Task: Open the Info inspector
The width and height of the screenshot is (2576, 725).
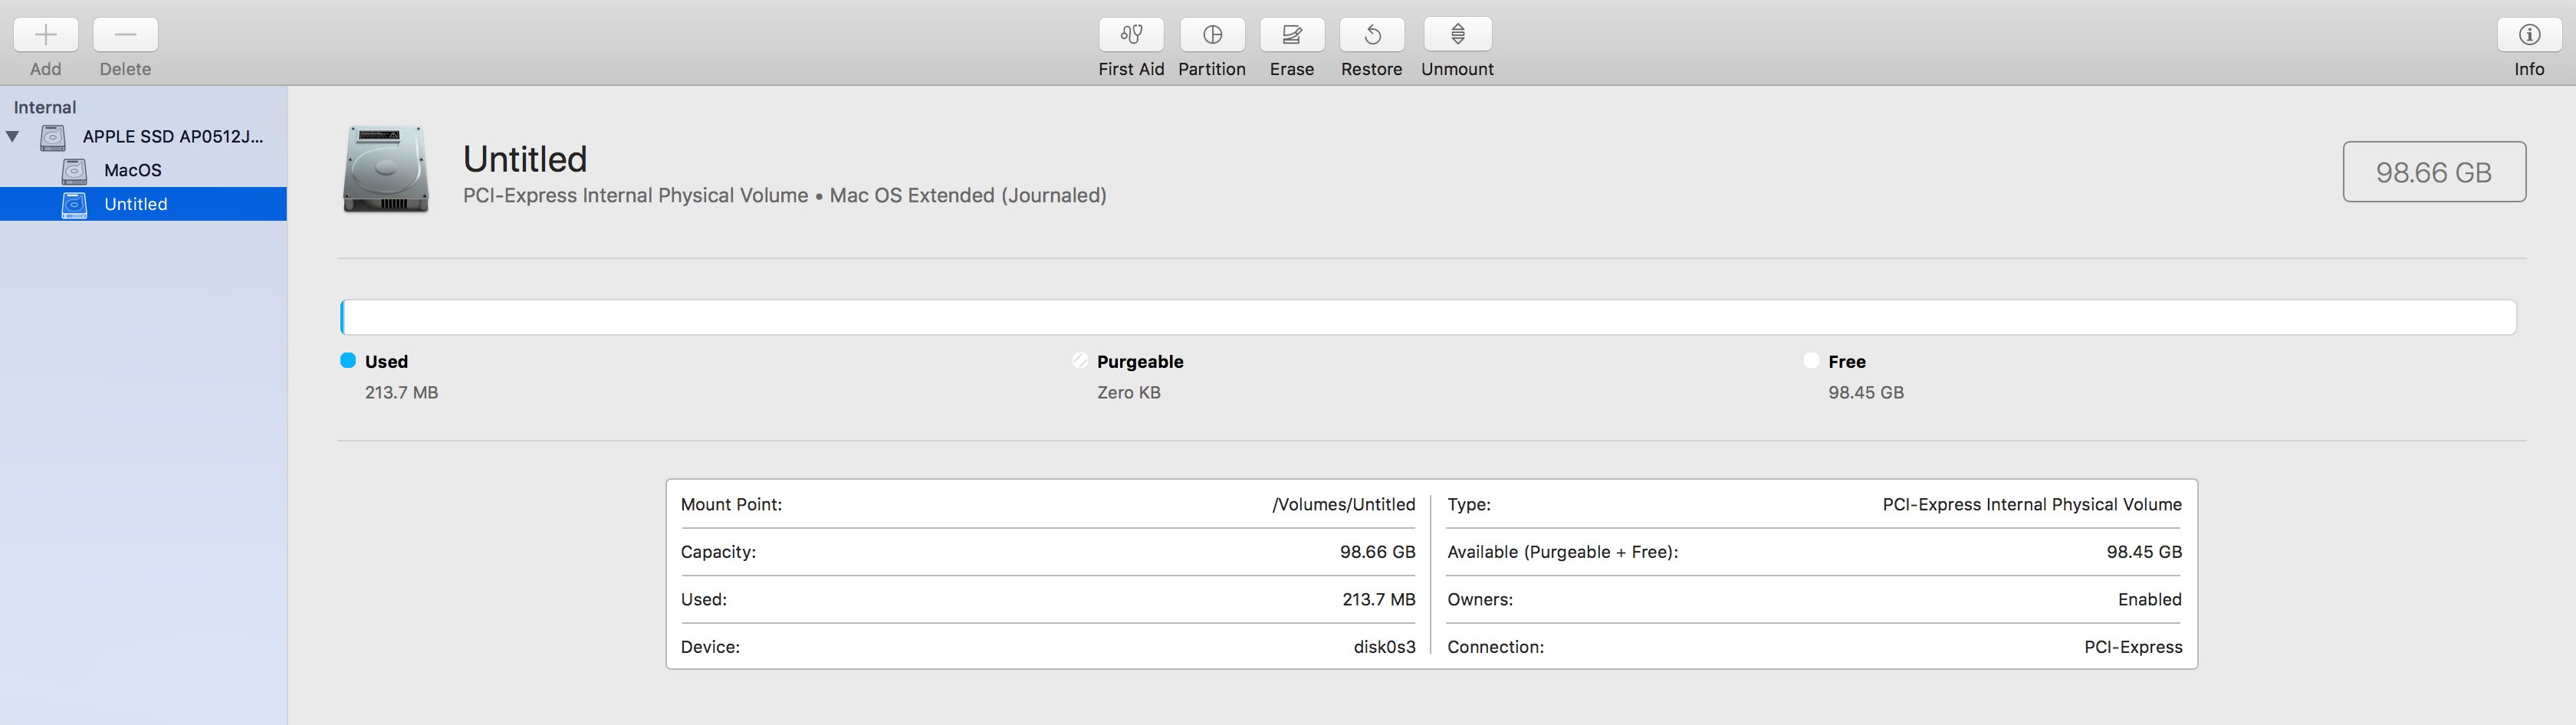Action: tap(2529, 35)
